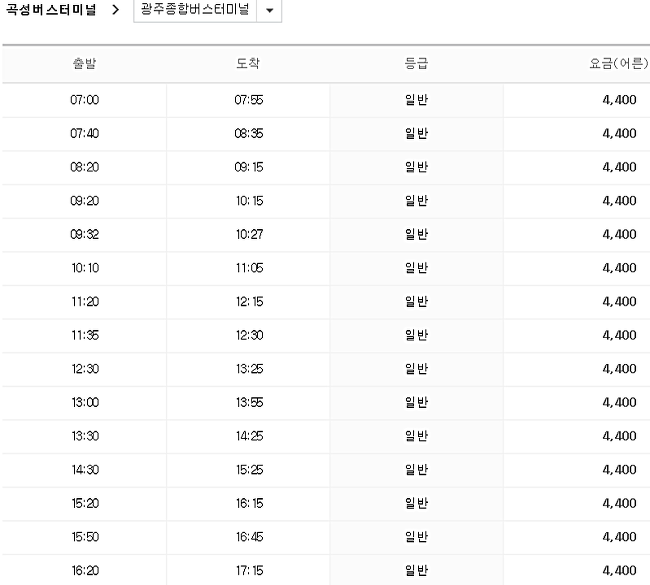Click the 4,400 fare in the 15:50 row
The image size is (650, 585).
pos(619,536)
